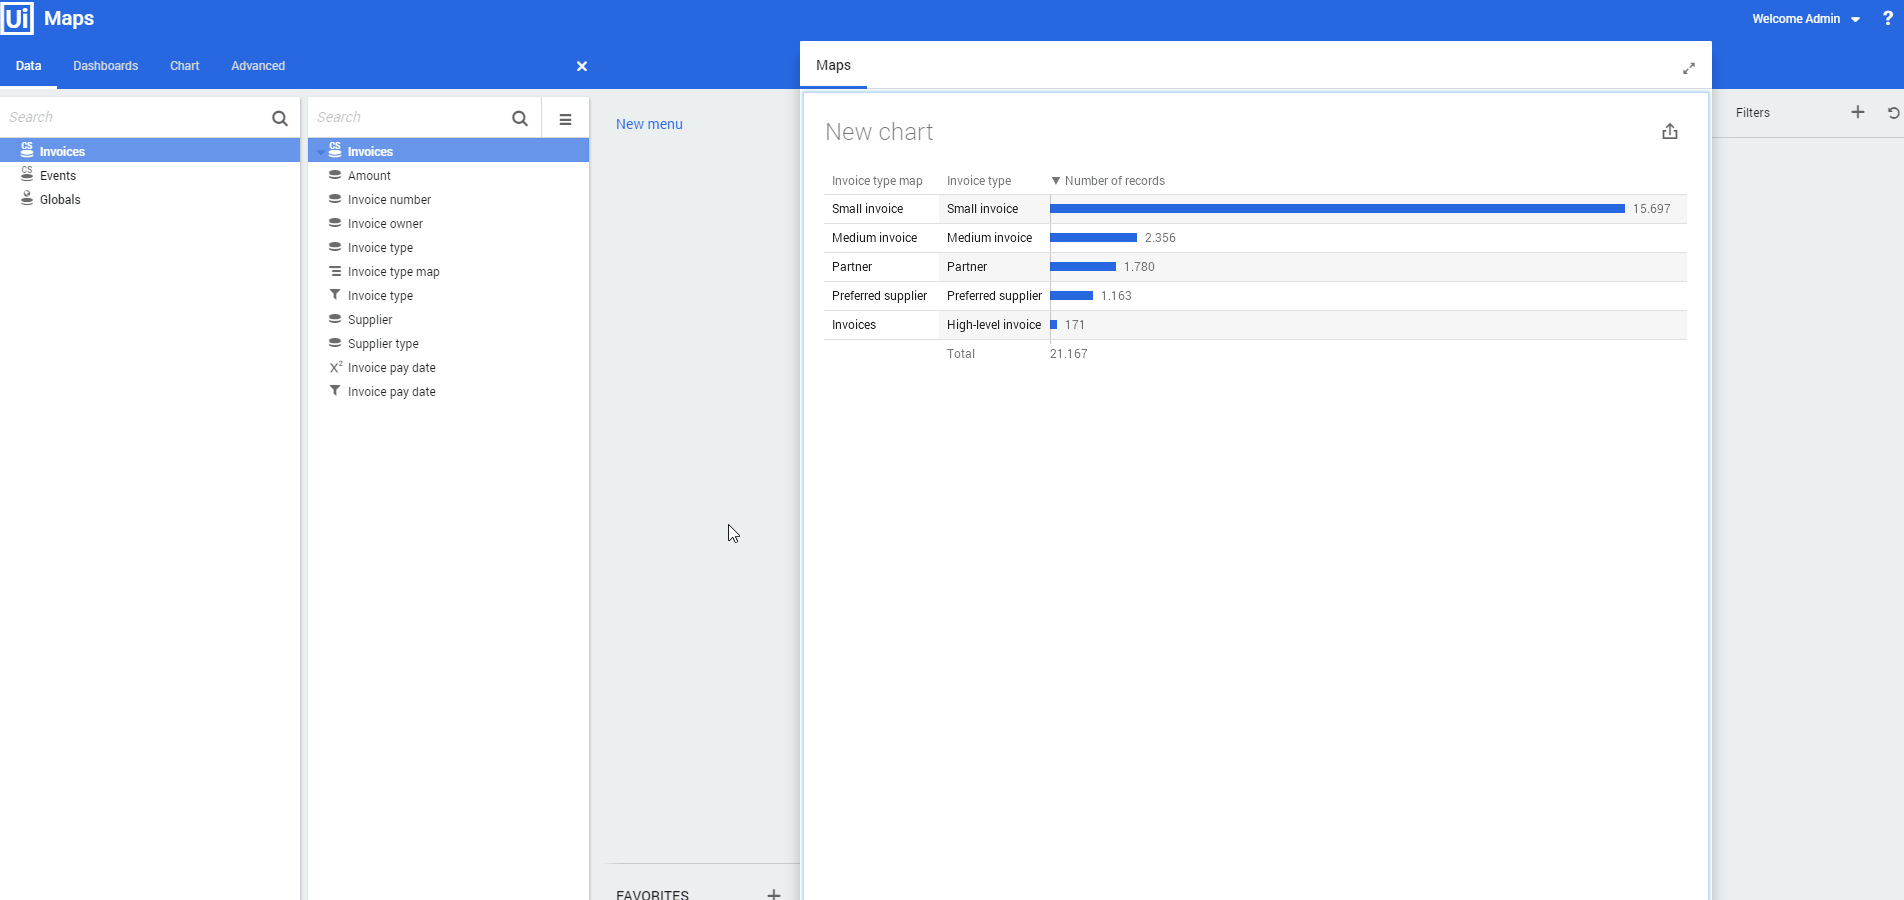Viewport: 1904px width, 900px height.
Task: Open the attributes hamburger menu
Action: [565, 119]
